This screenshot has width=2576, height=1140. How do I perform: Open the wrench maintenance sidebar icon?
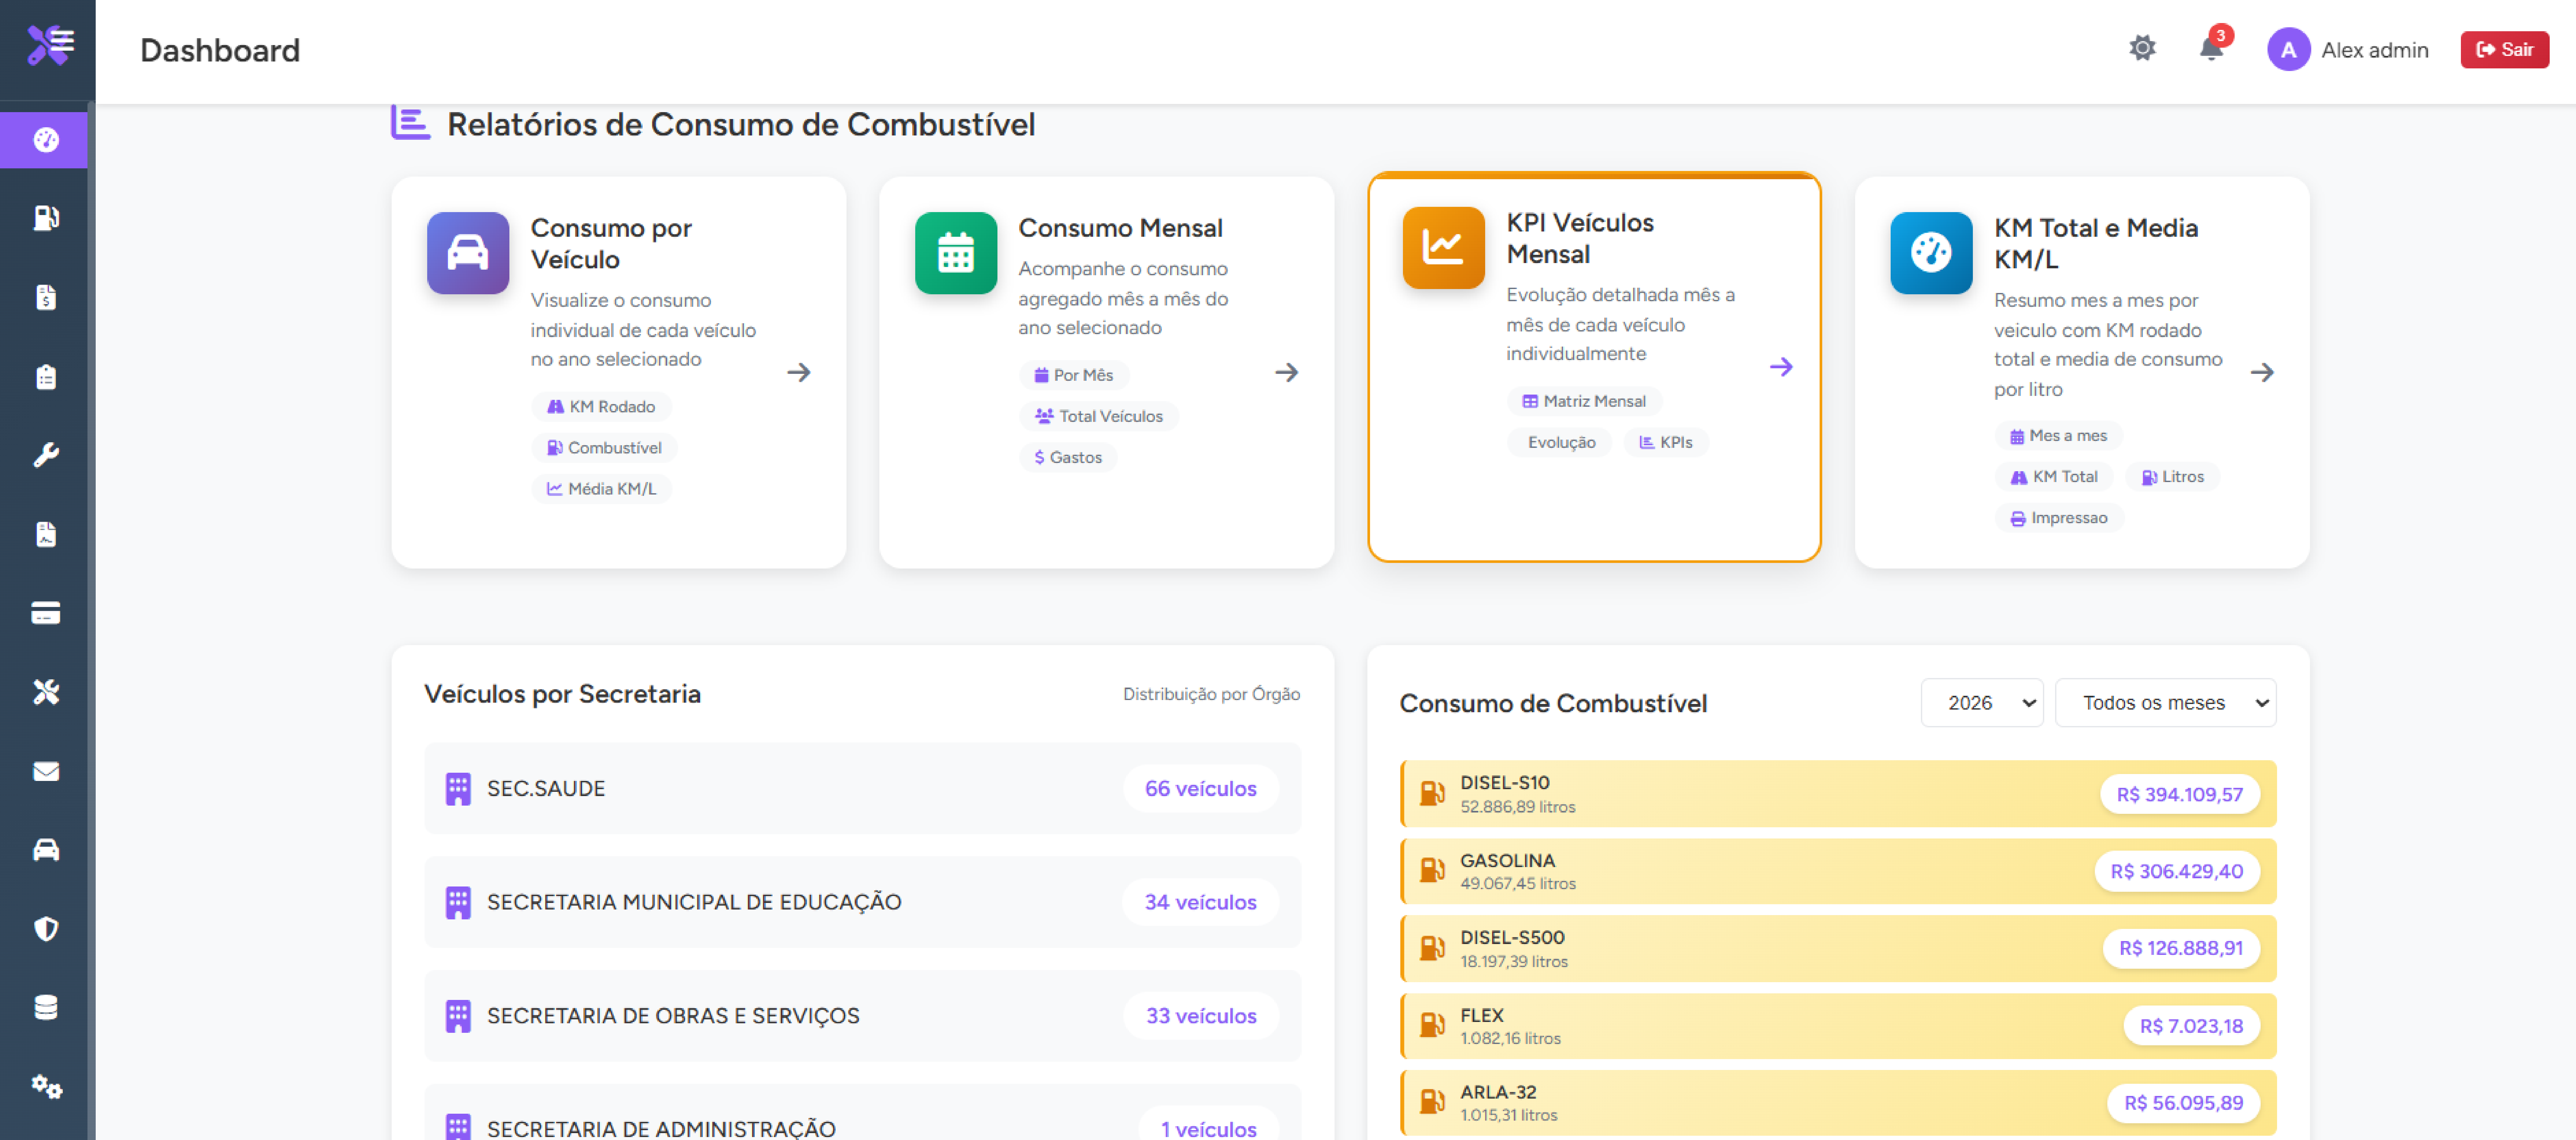click(x=46, y=455)
